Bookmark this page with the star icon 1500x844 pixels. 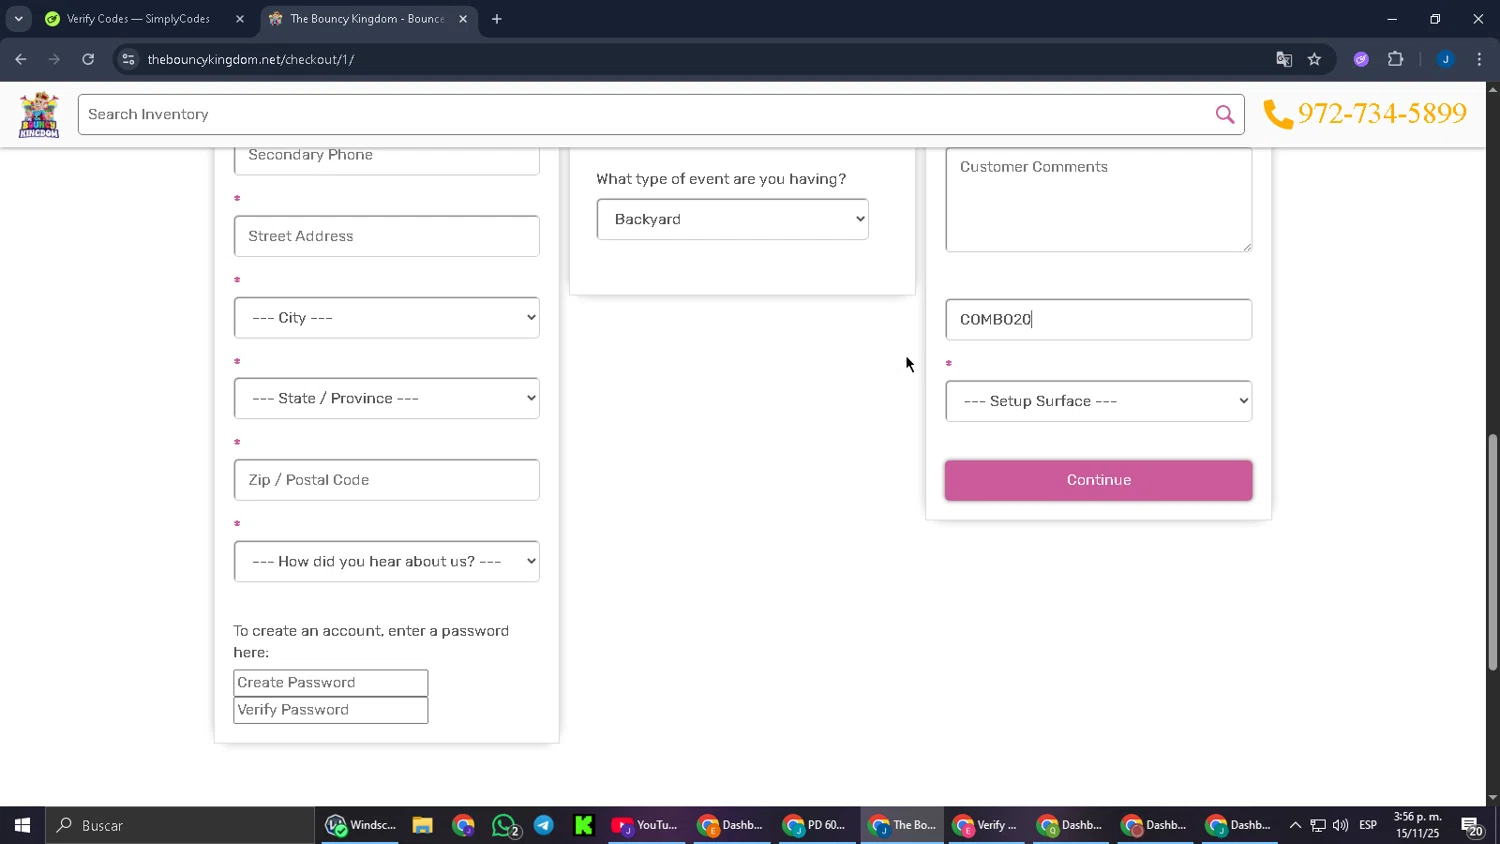click(x=1314, y=59)
